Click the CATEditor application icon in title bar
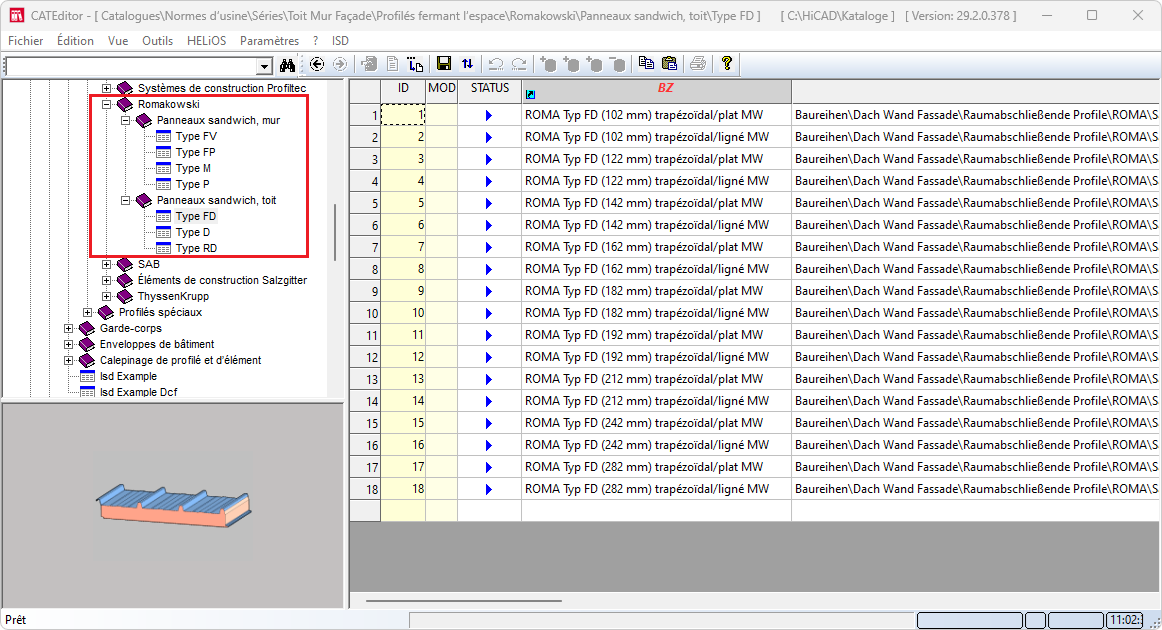1162x630 pixels. 16,15
